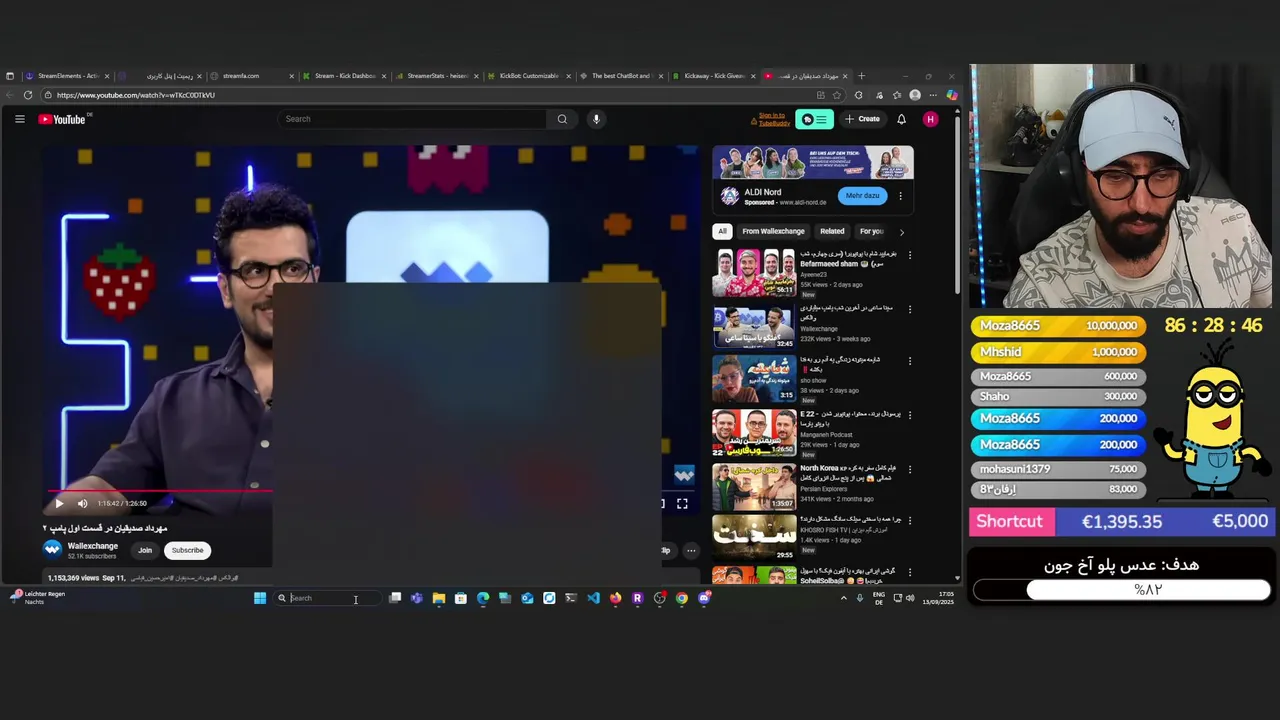Image resolution: width=1280 pixels, height=720 pixels.
Task: Subscribe to Wallexchange channel
Action: (x=187, y=550)
